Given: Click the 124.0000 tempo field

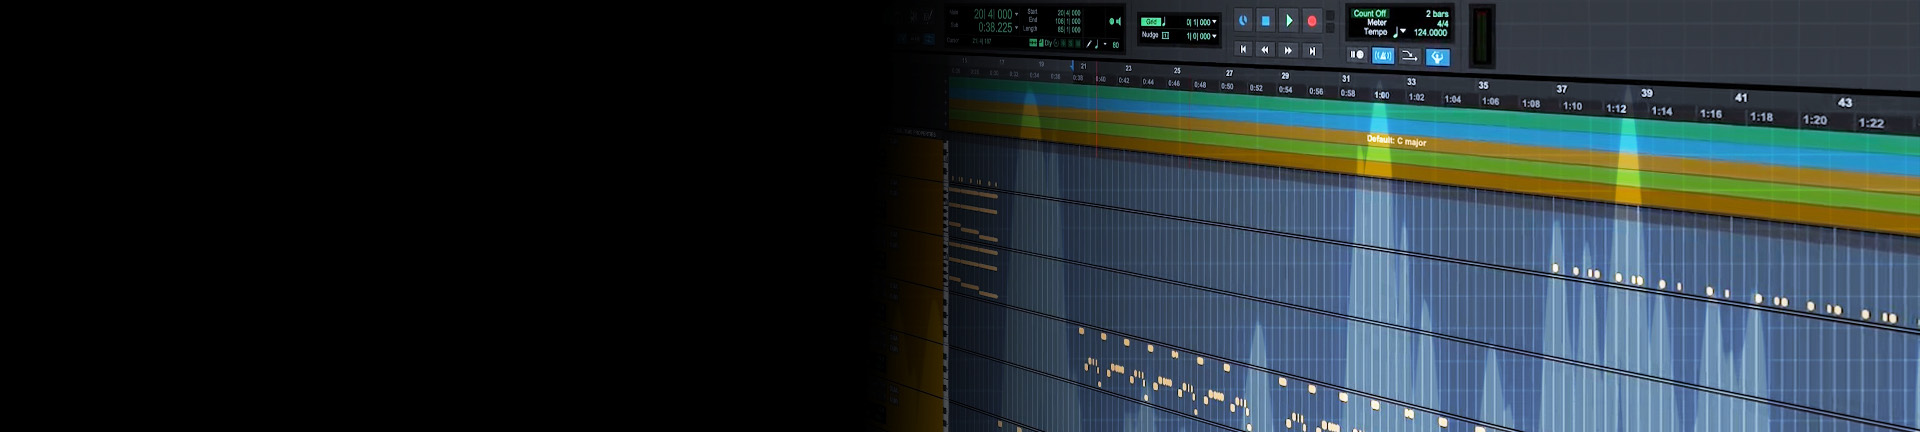Looking at the screenshot, I should click(x=1430, y=33).
